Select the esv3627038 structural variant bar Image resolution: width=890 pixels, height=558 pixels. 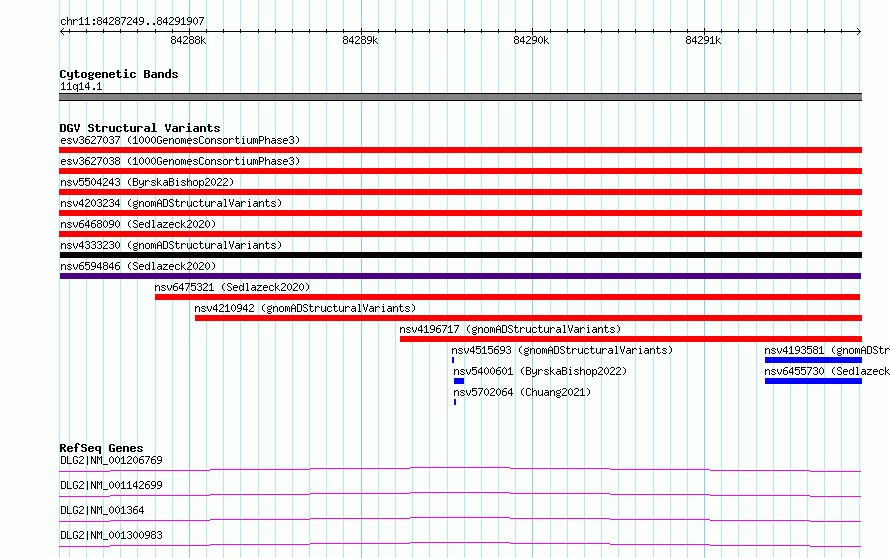point(460,171)
